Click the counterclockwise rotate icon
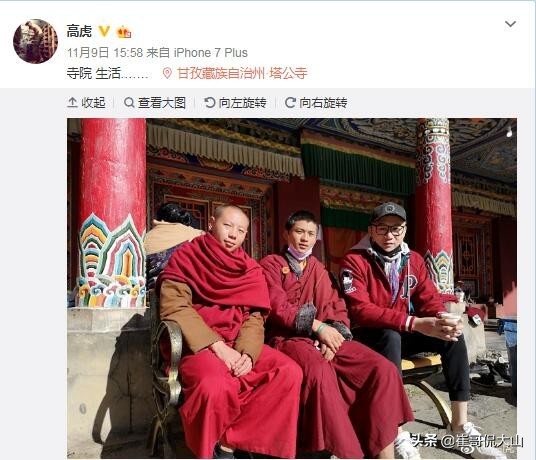 coord(209,103)
